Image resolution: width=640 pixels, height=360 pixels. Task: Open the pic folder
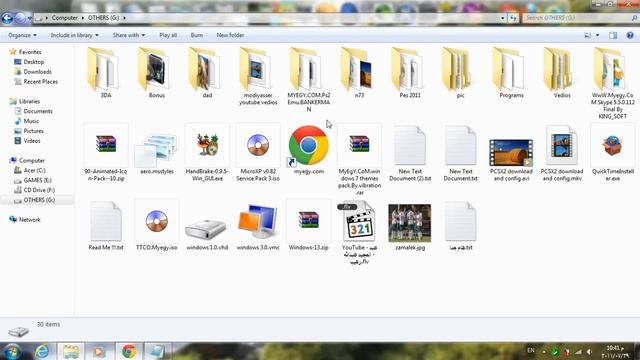(460, 73)
